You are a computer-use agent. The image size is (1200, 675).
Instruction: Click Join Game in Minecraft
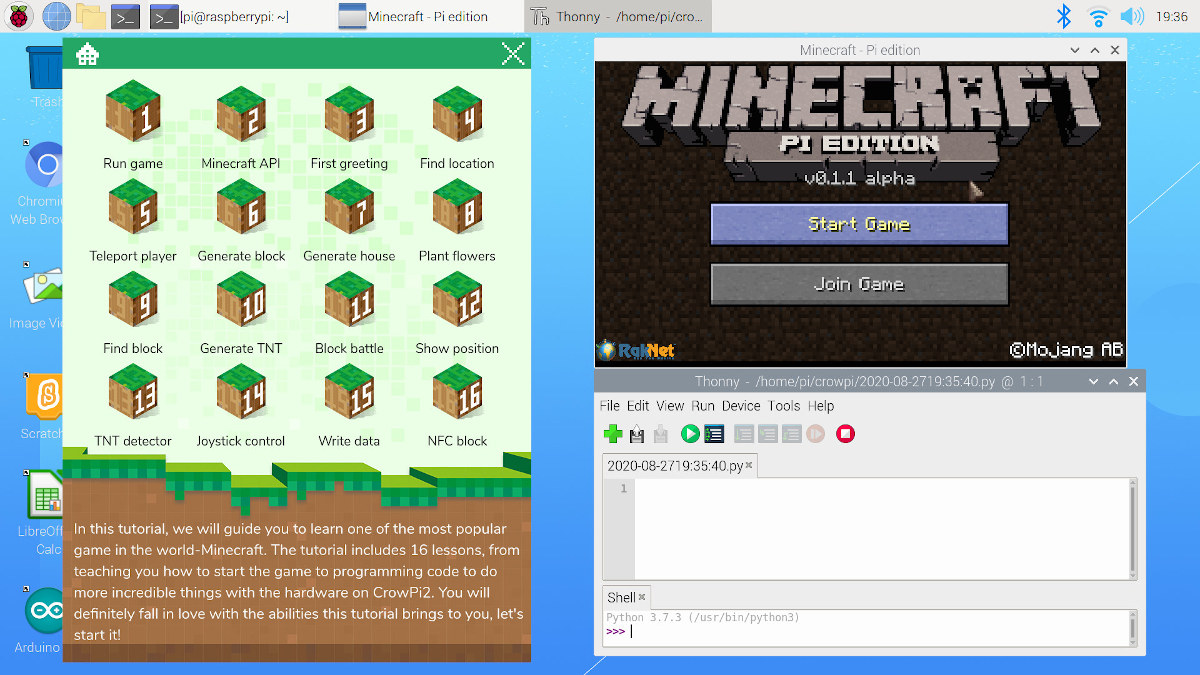point(859,284)
